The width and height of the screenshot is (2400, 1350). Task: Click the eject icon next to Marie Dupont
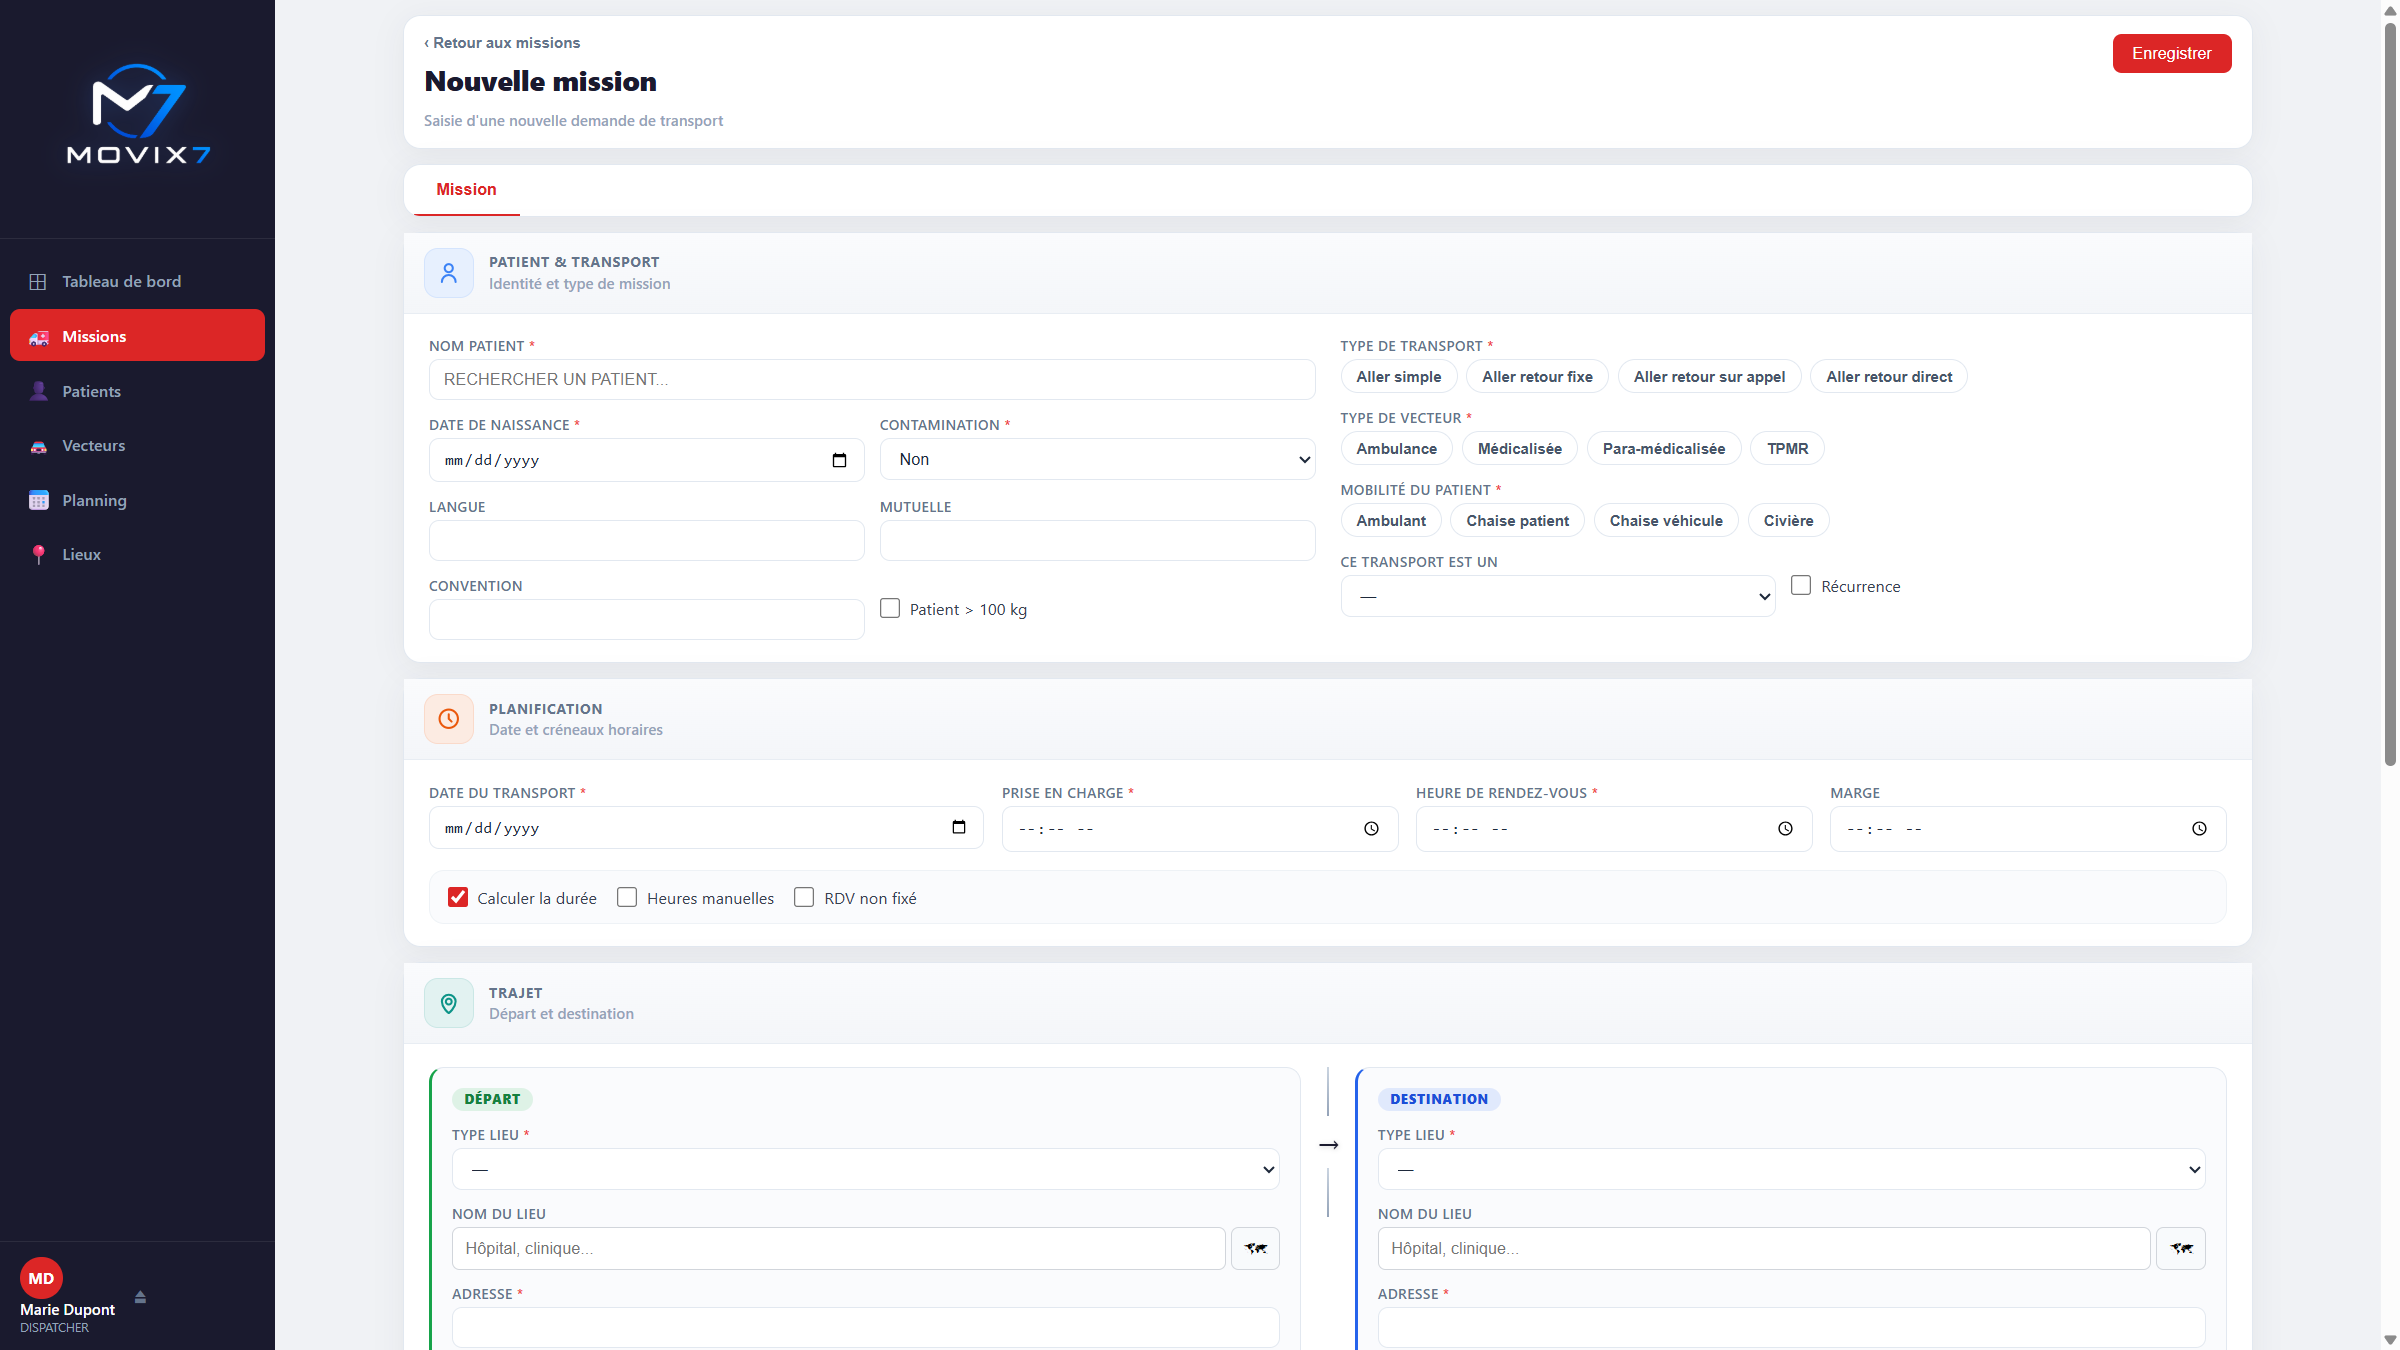click(x=140, y=1296)
